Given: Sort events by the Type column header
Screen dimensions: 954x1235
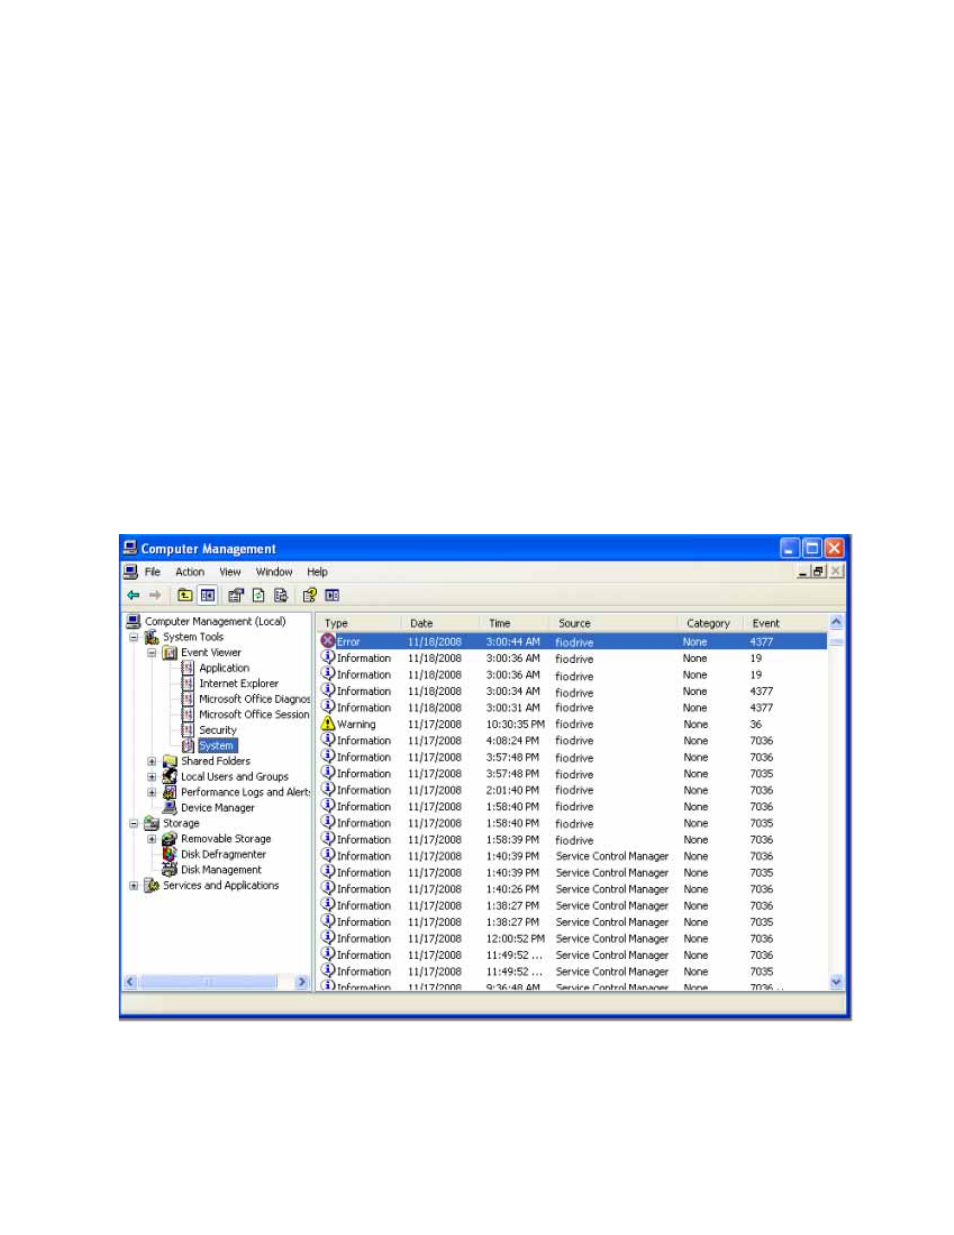Looking at the screenshot, I should tap(359, 623).
